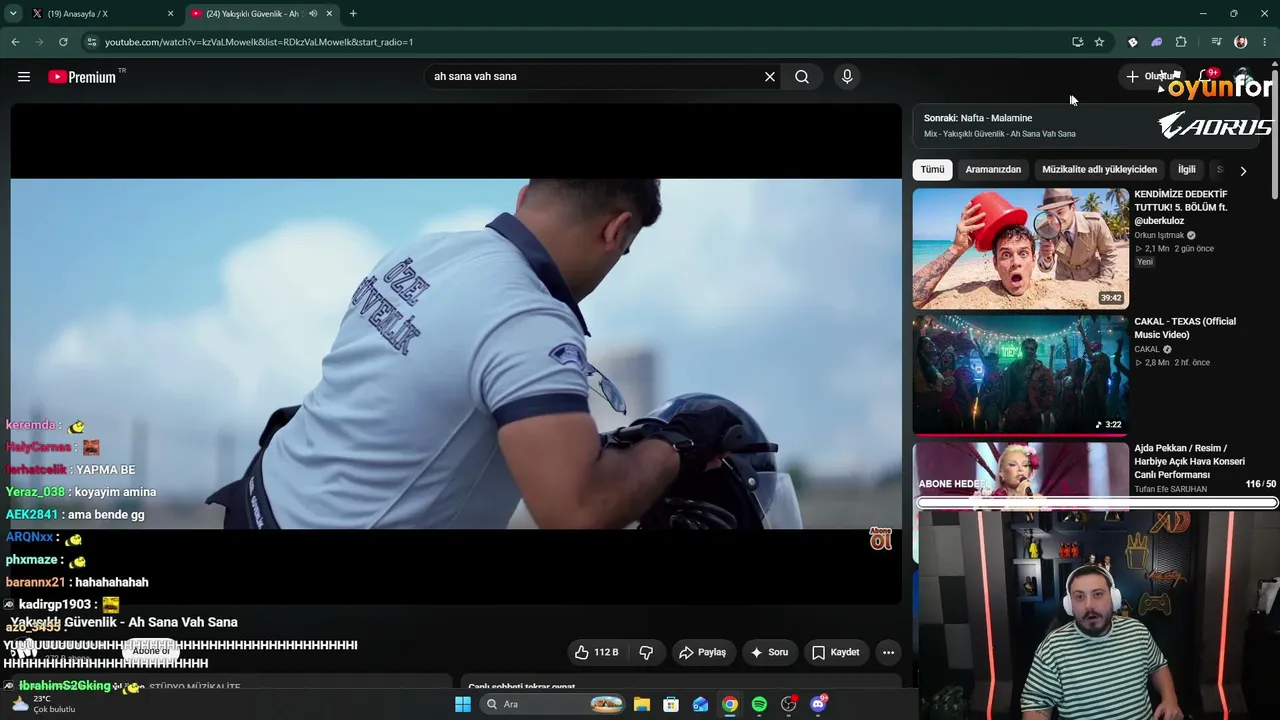This screenshot has height=720, width=1280.
Task: Open KENDİMİZE DEDEKTİF TUTTUK video title
Action: [x=1181, y=207]
